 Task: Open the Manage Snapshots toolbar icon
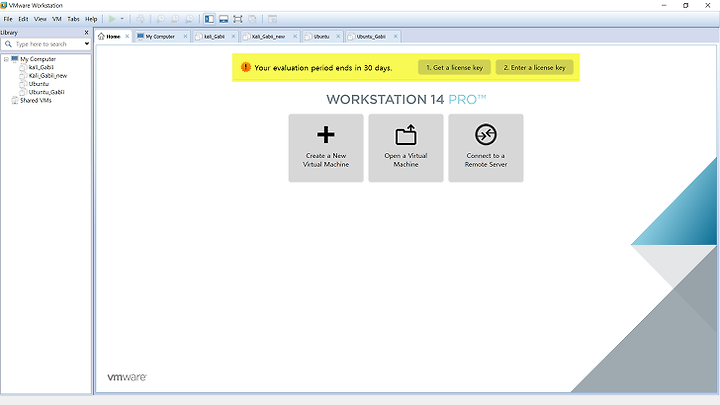[189, 19]
